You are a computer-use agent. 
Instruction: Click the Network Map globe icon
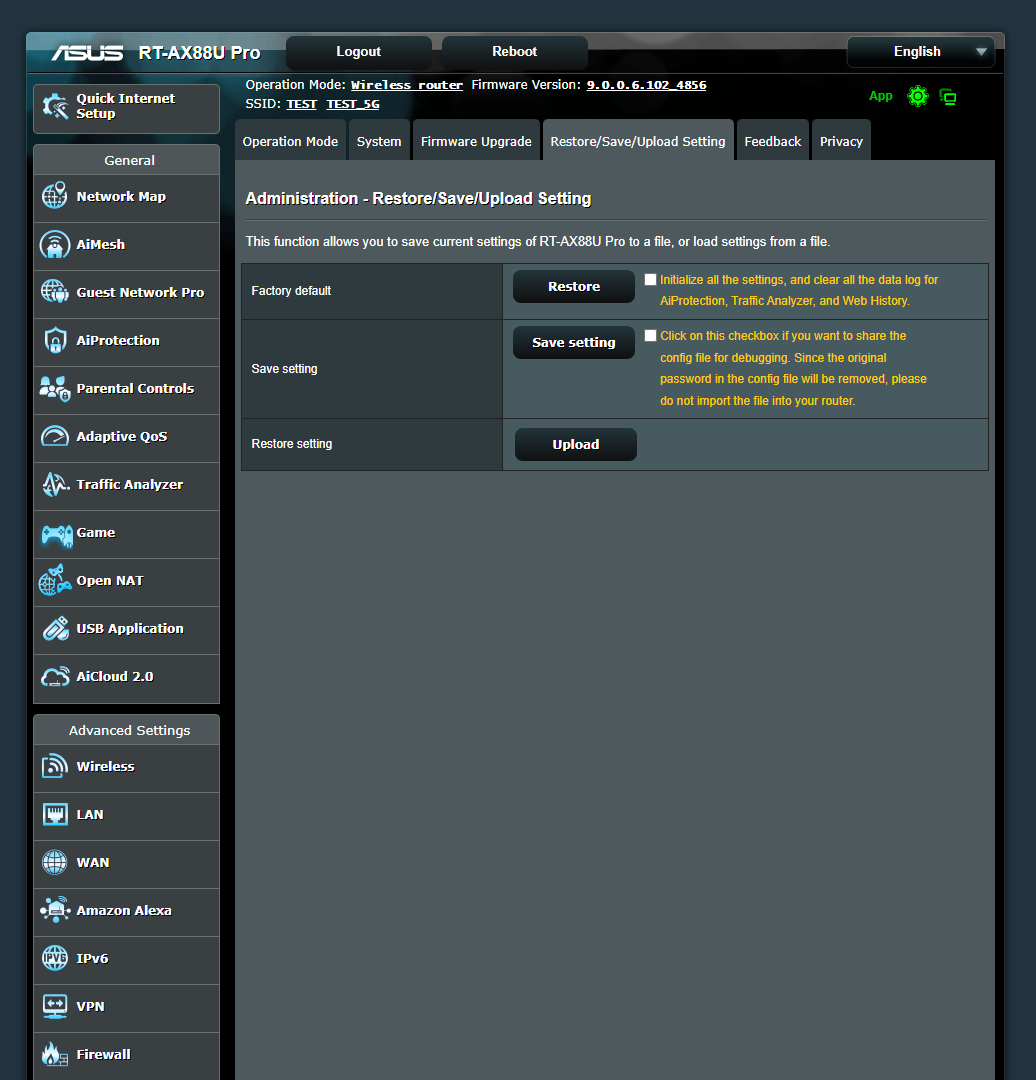[x=54, y=196]
